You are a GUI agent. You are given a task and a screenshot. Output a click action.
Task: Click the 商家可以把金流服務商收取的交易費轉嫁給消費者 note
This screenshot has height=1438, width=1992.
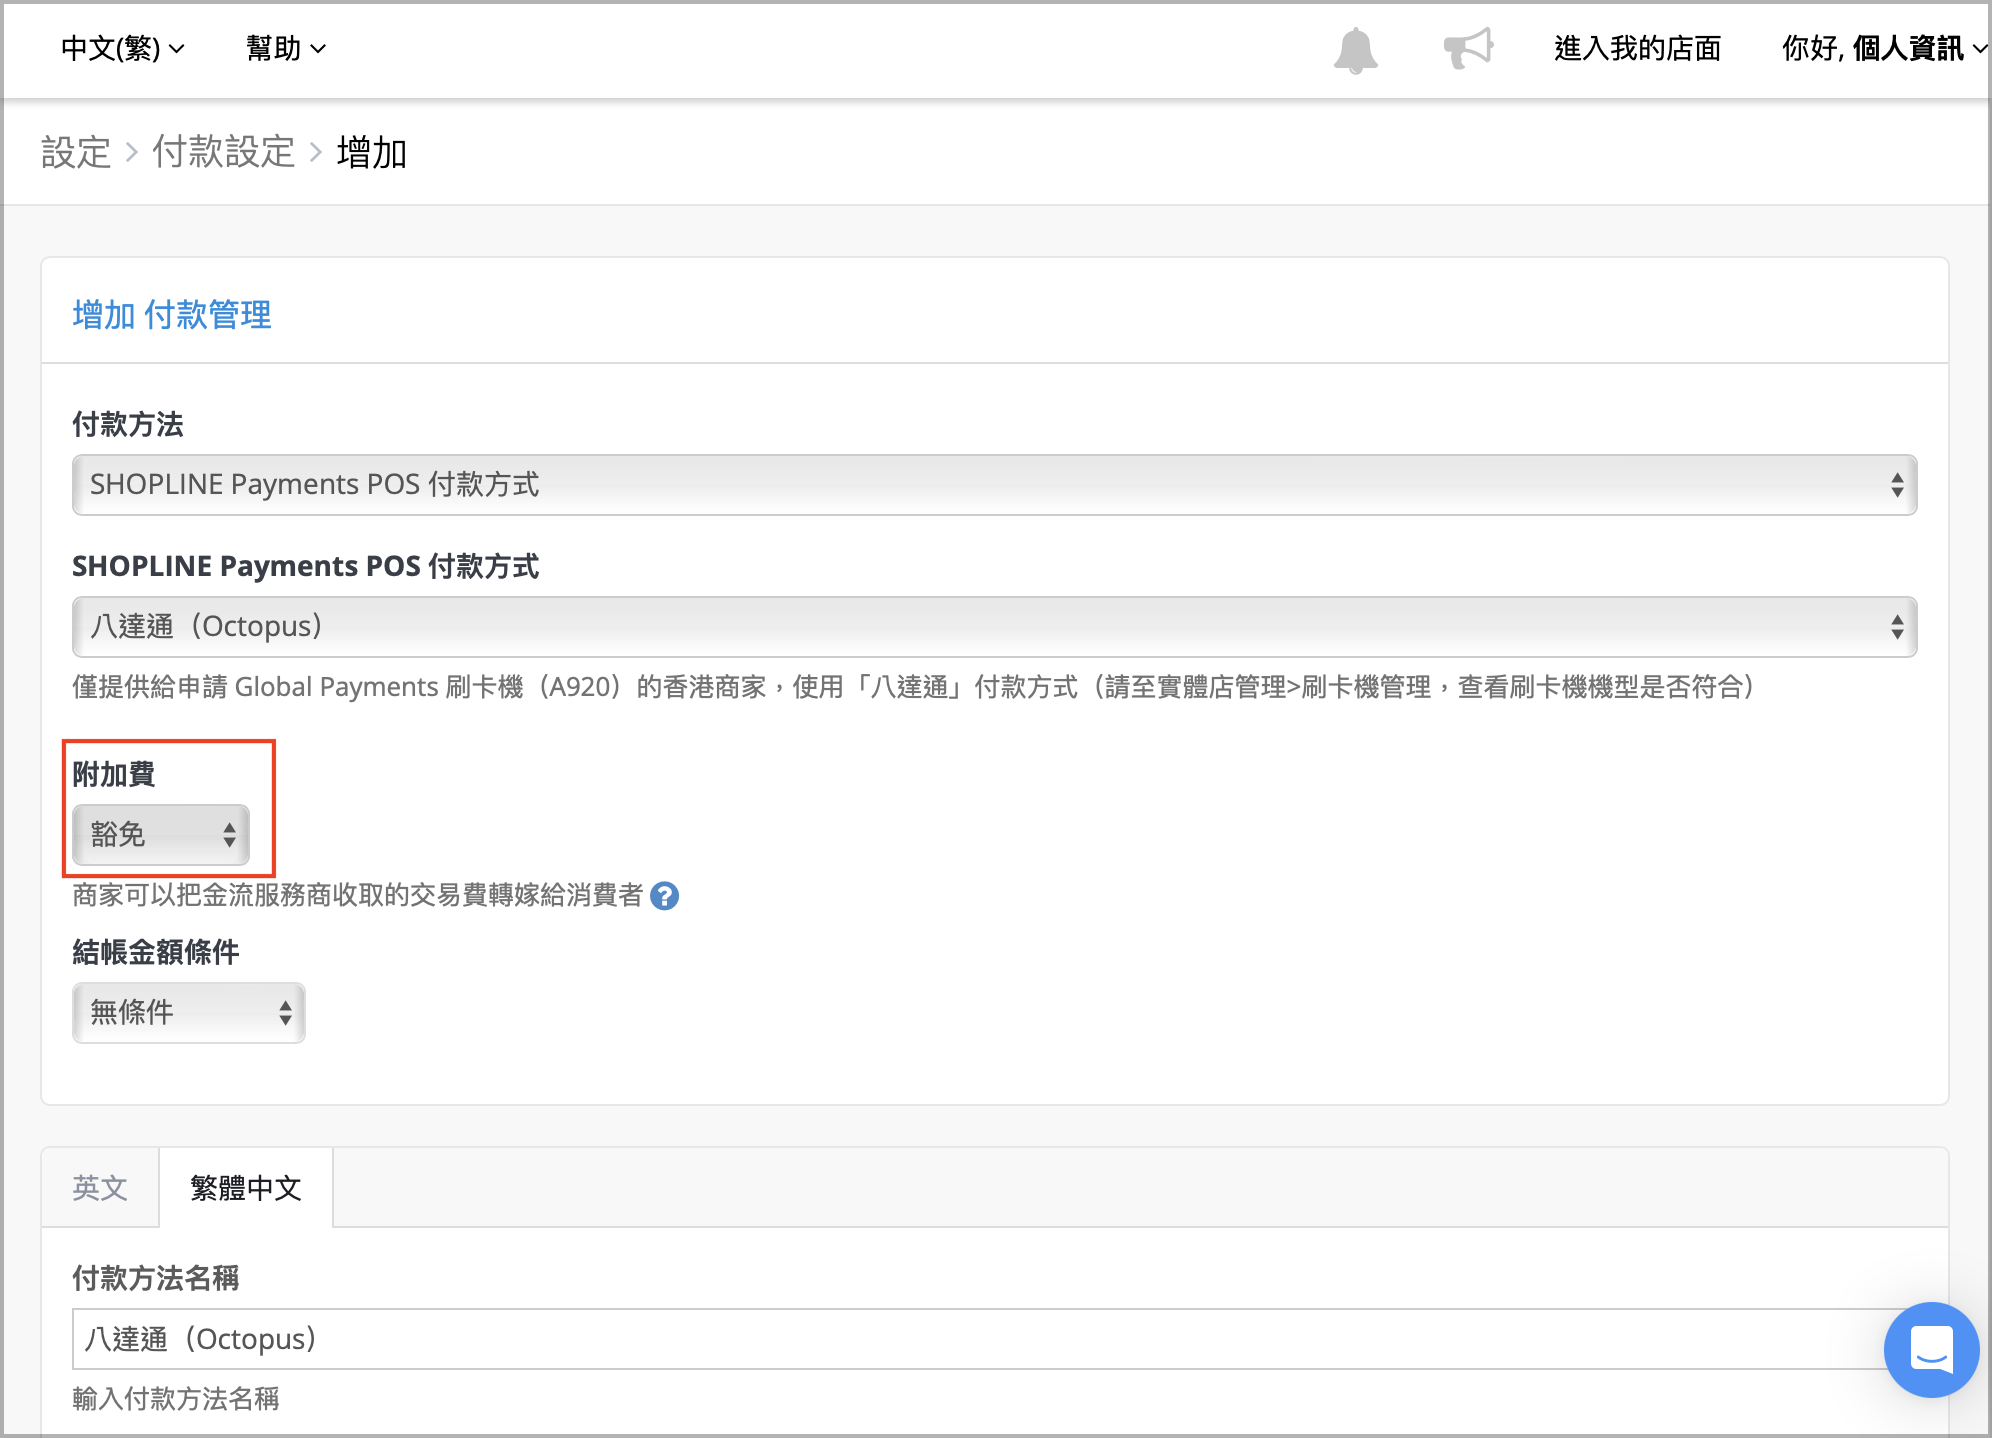point(357,895)
